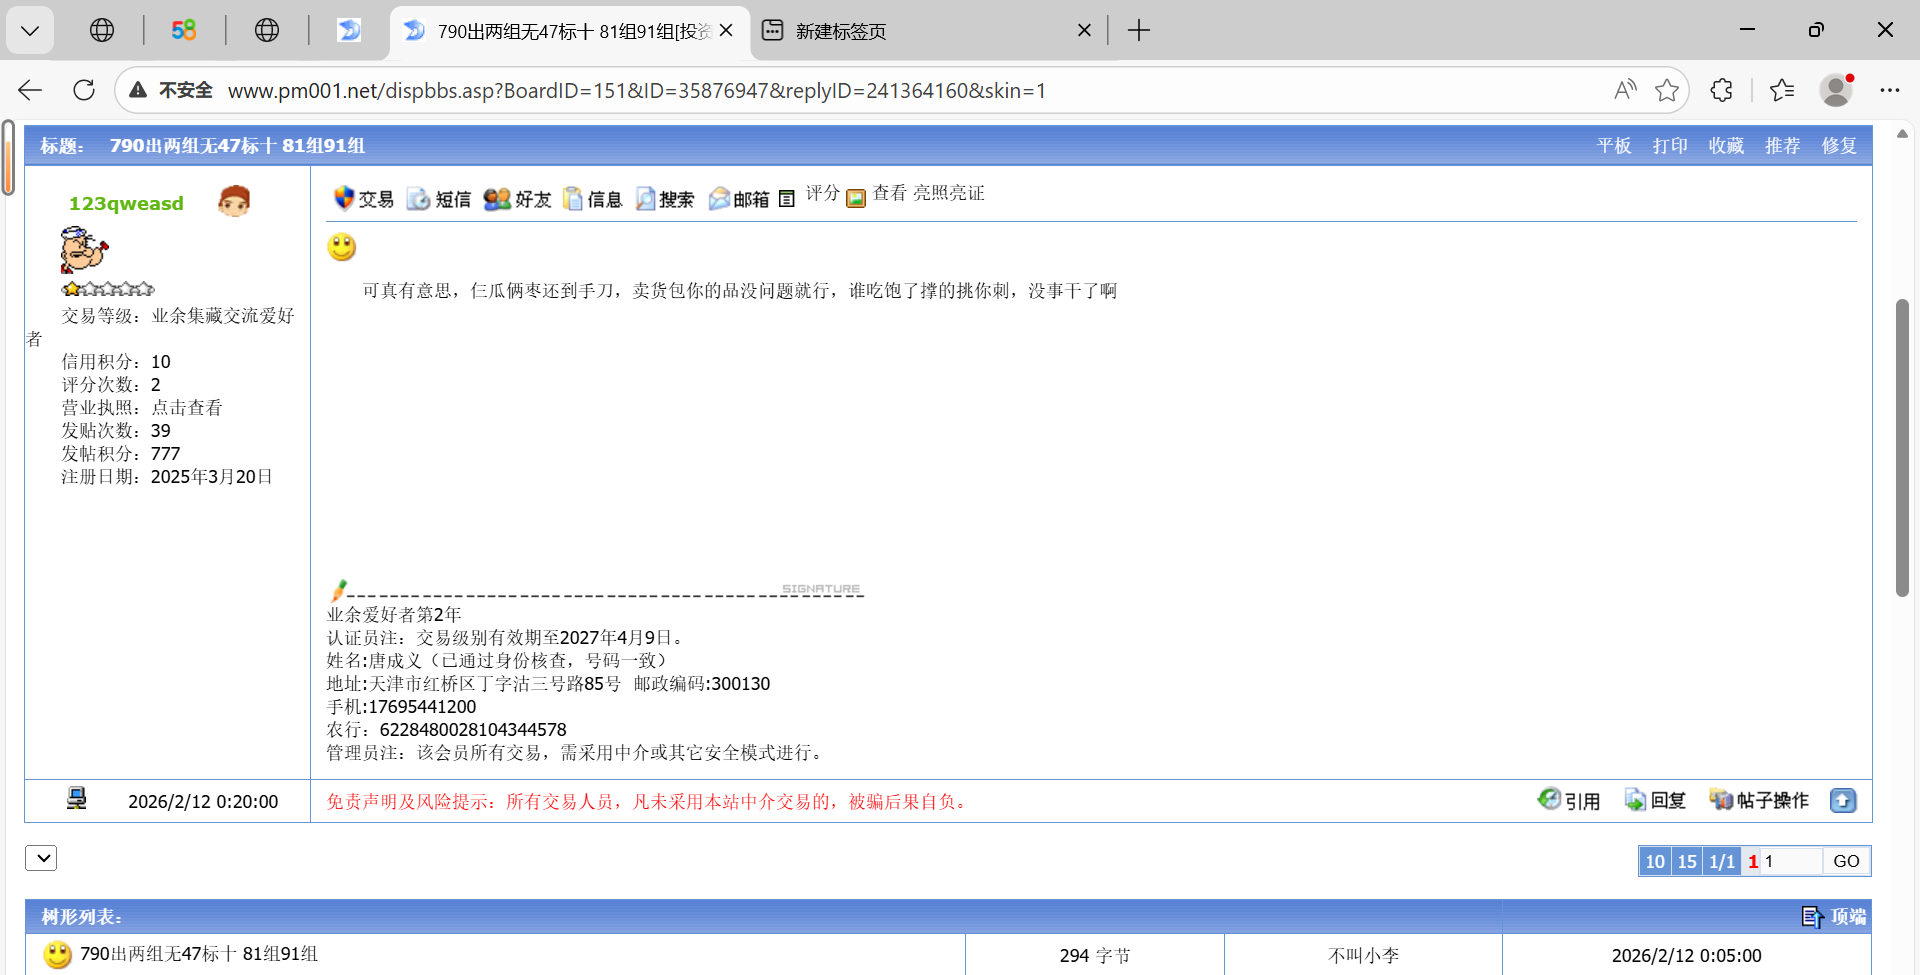Expand the small chevron dropdown below the post
Viewport: 1920px width, 975px height.
point(41,858)
